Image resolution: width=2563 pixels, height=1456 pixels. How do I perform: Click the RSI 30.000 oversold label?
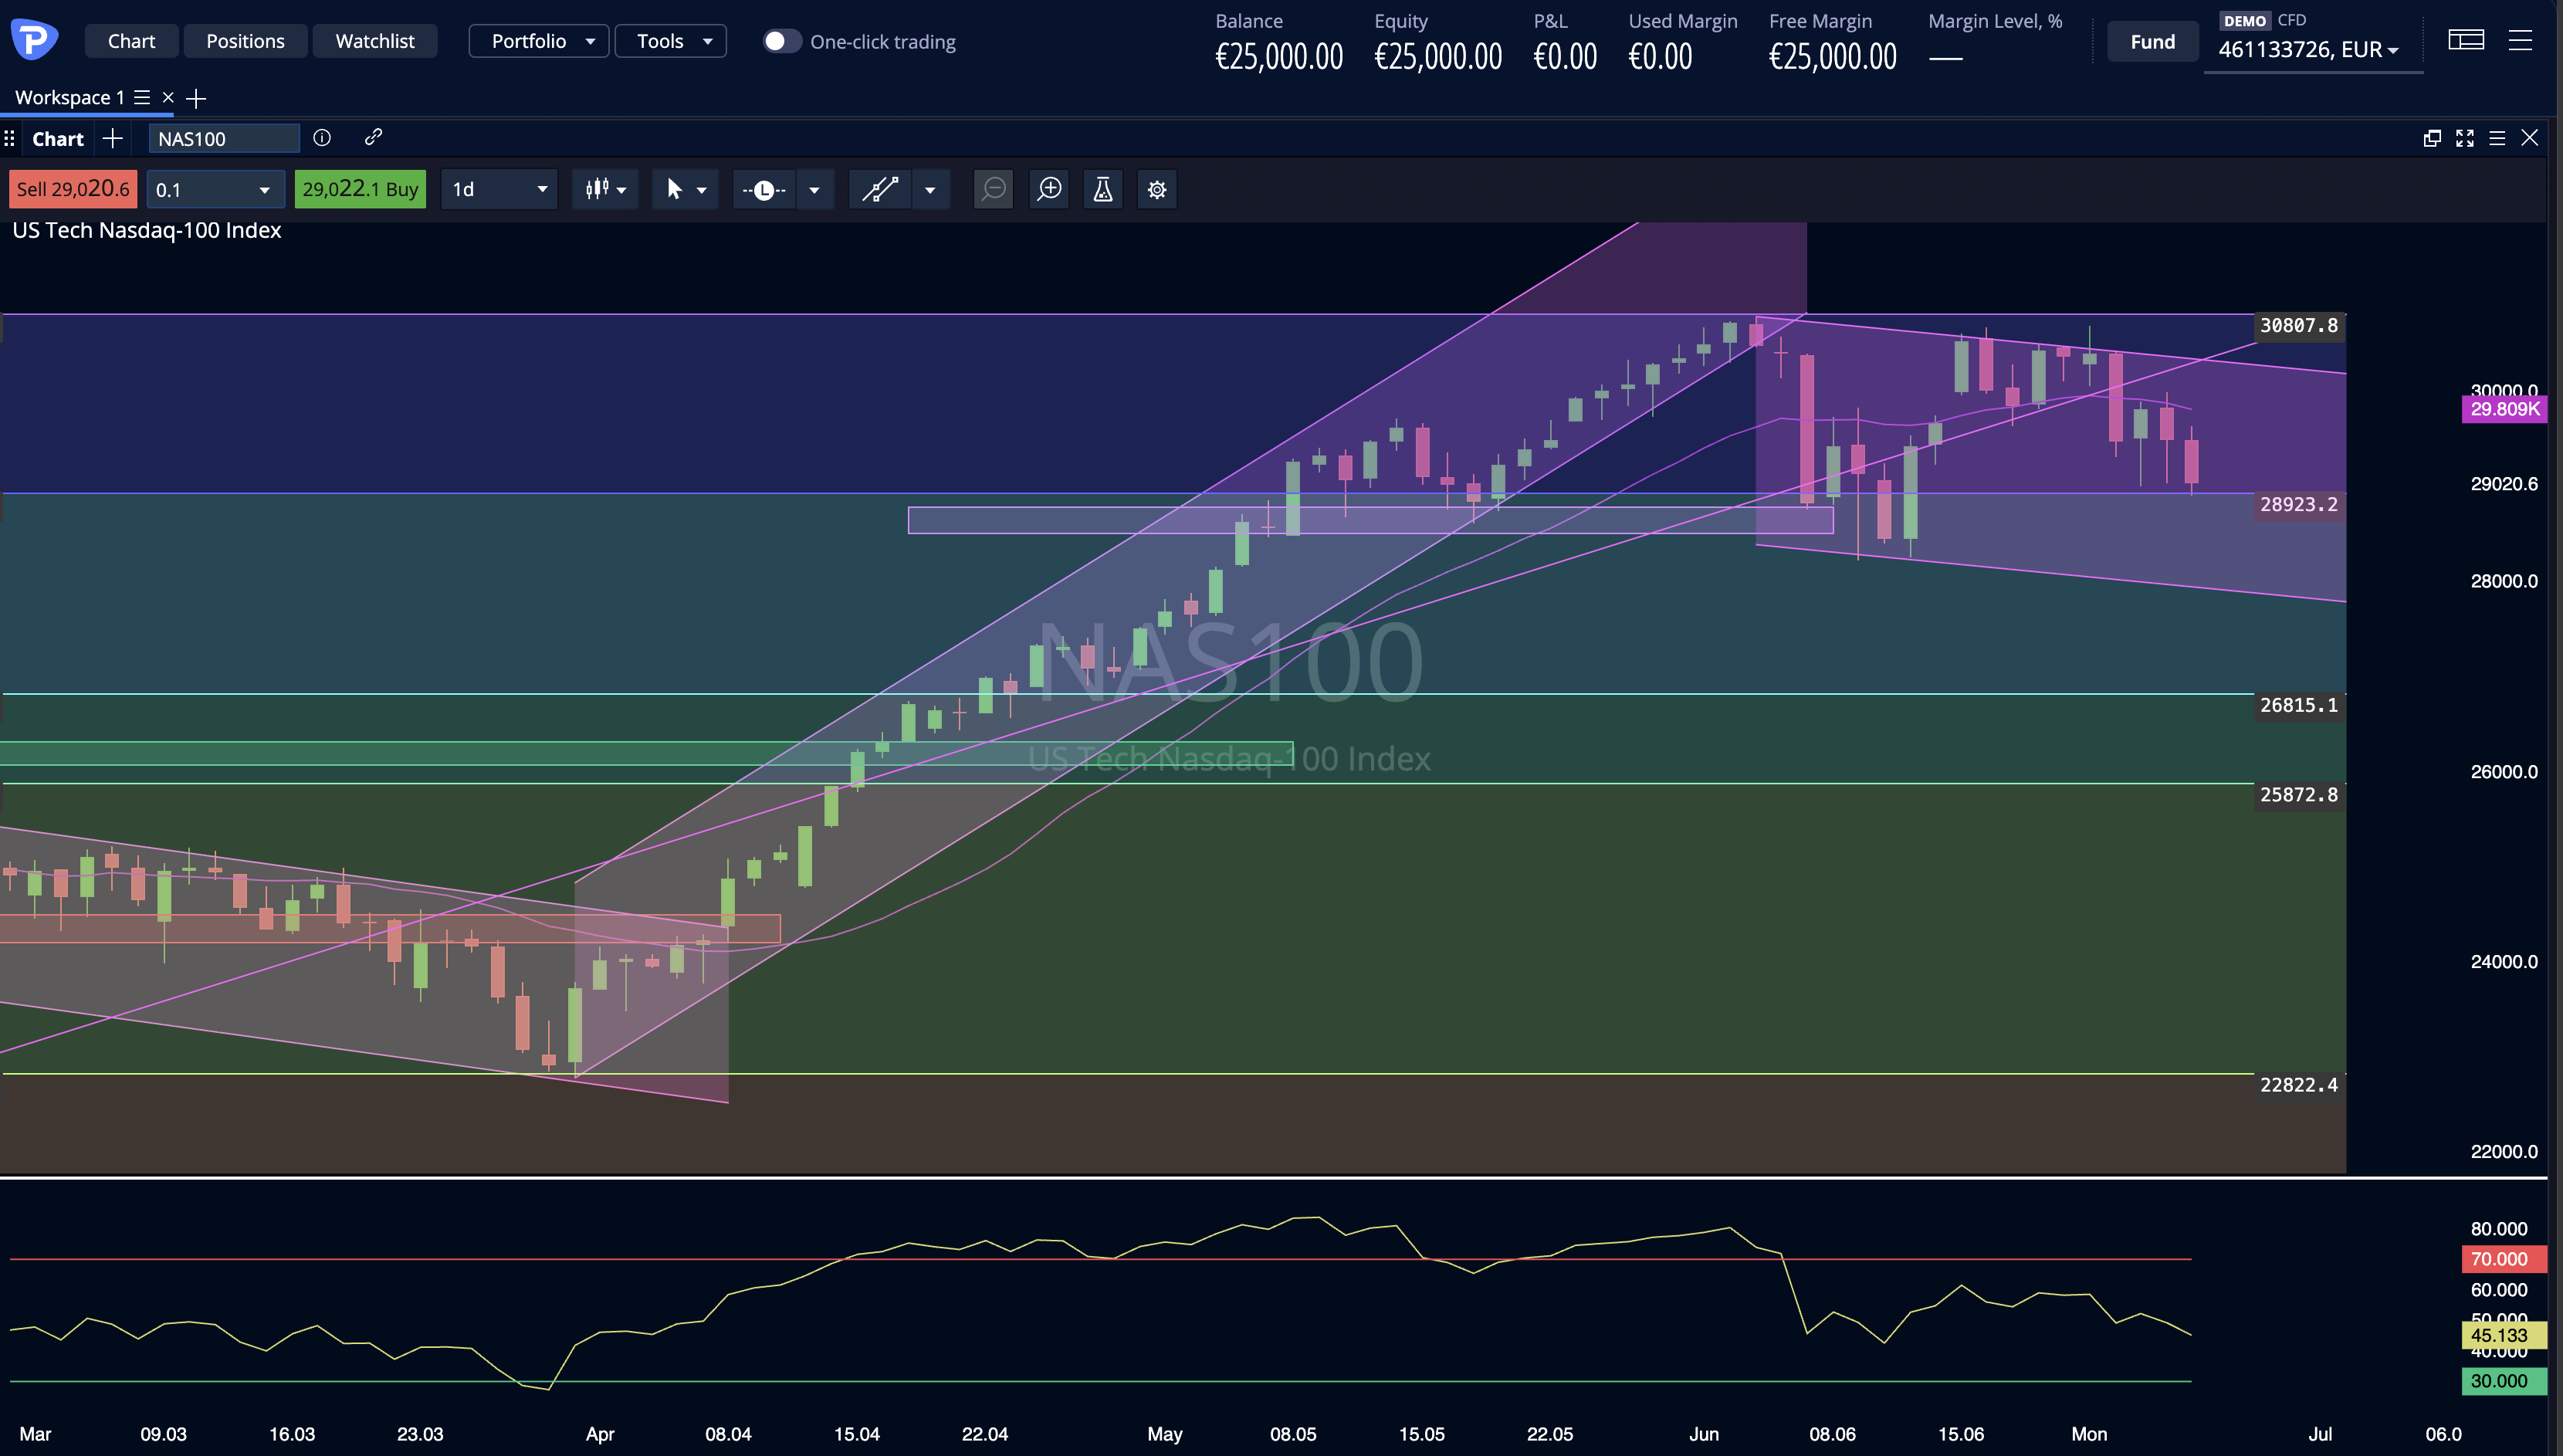tap(2505, 1380)
